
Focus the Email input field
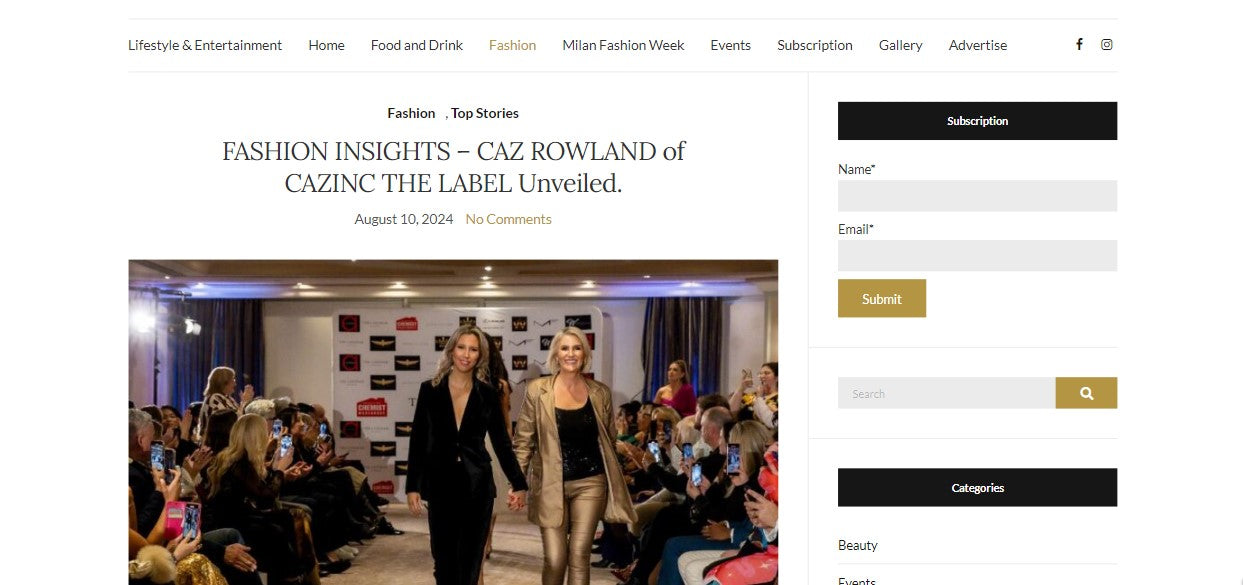[977, 255]
